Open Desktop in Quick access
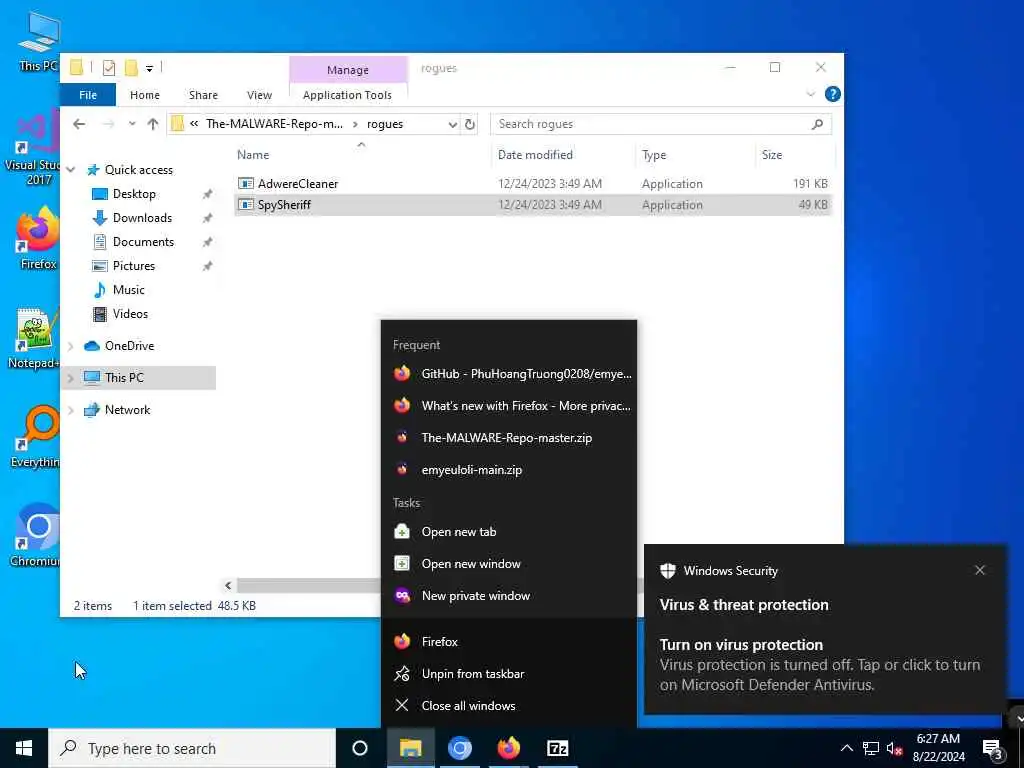This screenshot has height=768, width=1024. 134,194
